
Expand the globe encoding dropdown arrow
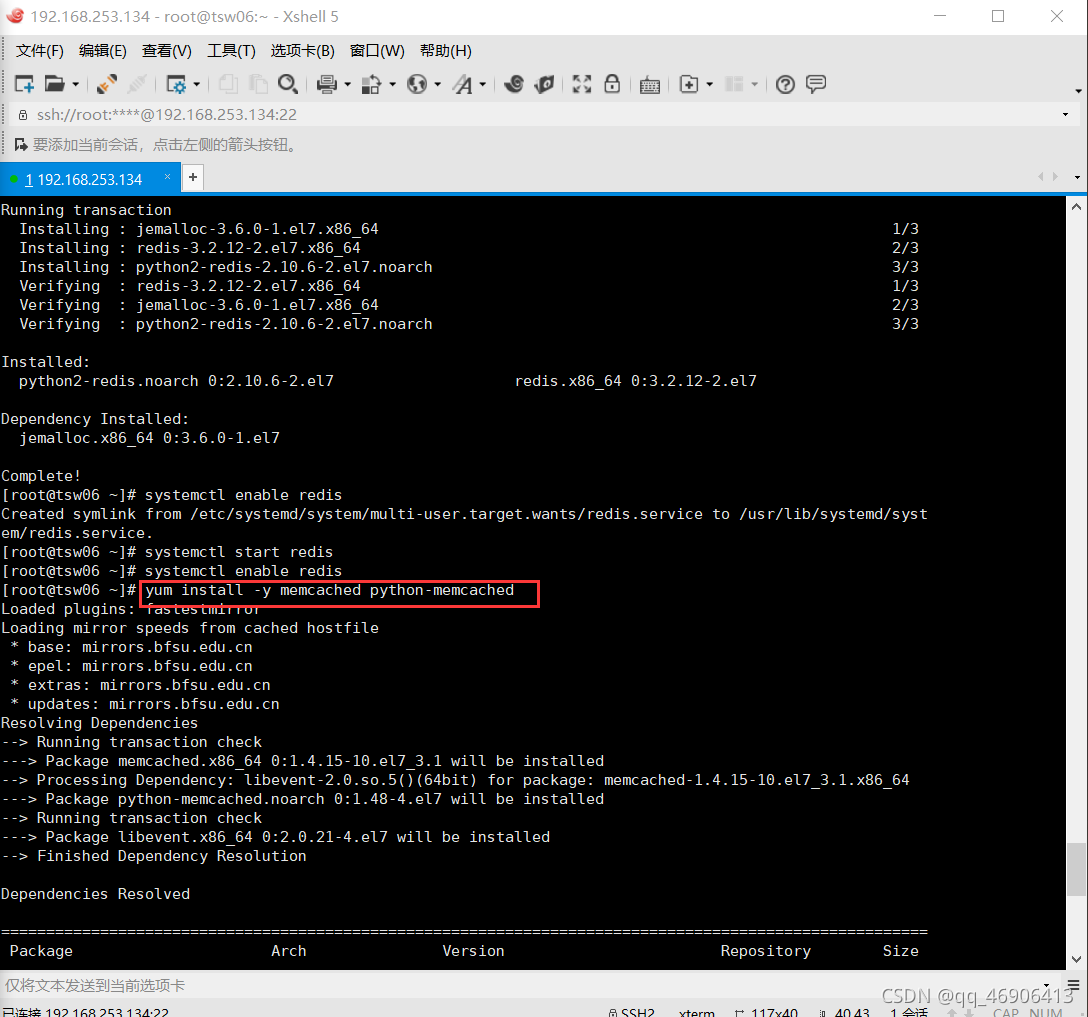click(438, 85)
